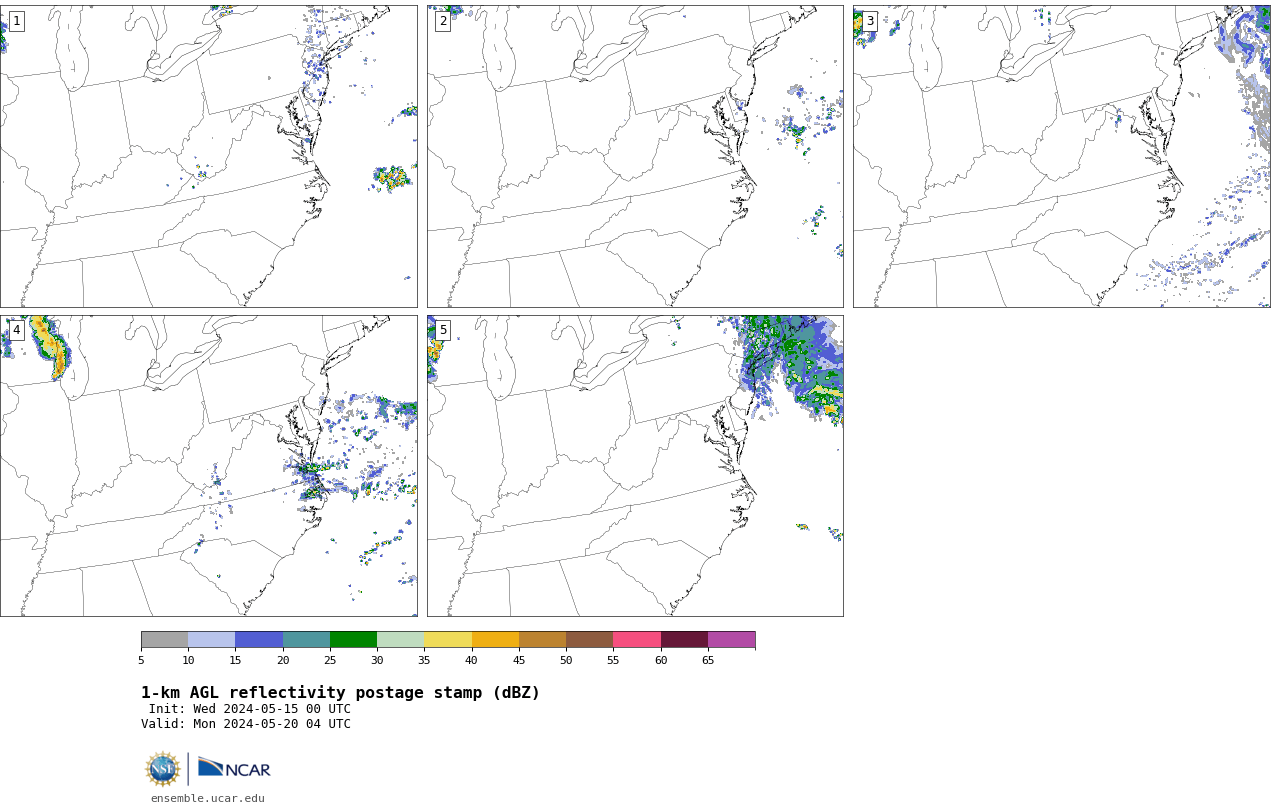Click the pink 55-60 dBZ swatch
Image resolution: width=1280 pixels, height=809 pixels.
coord(637,640)
